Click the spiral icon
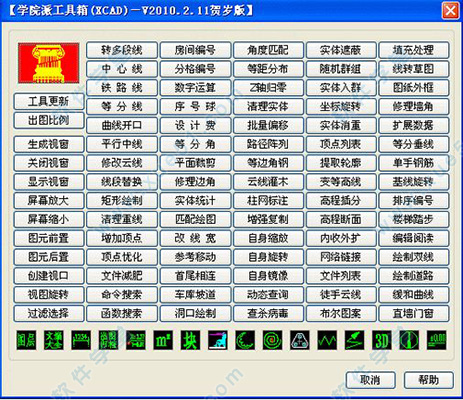The height and width of the screenshot is (400, 463). tap(272, 340)
